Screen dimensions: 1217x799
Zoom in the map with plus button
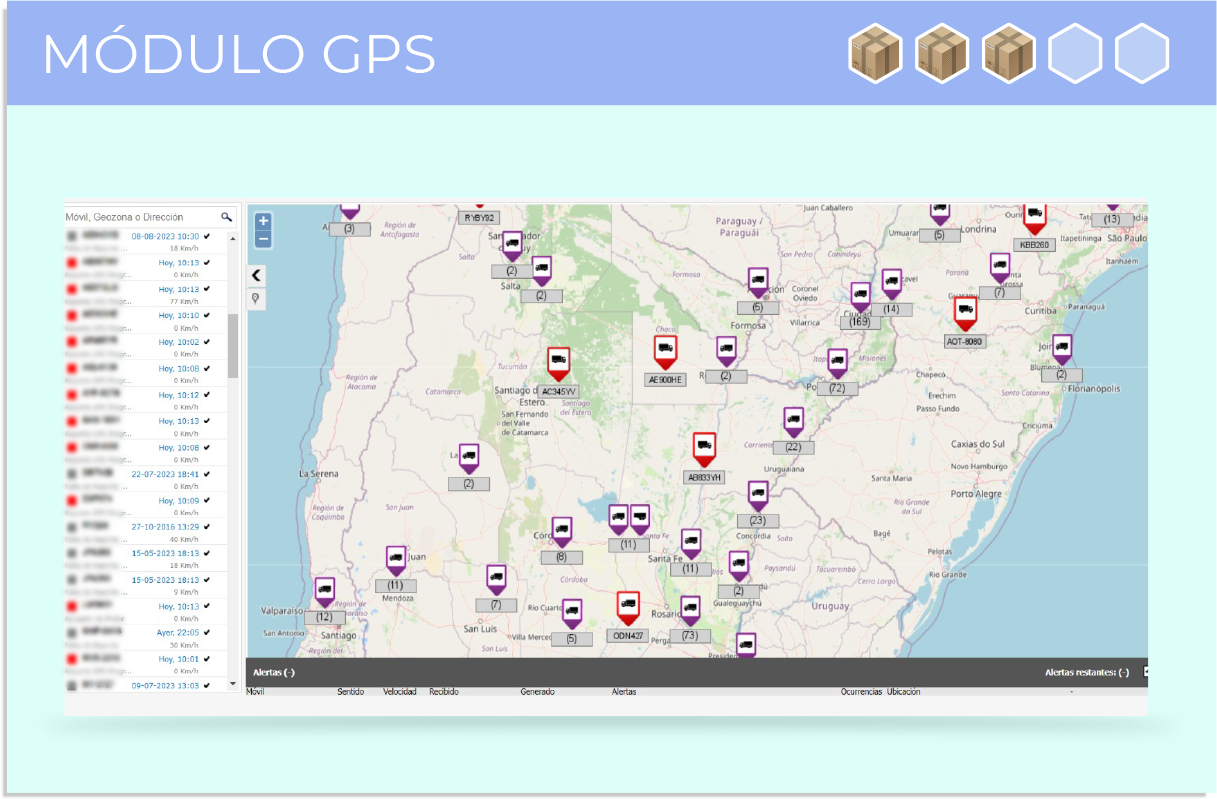pos(263,222)
